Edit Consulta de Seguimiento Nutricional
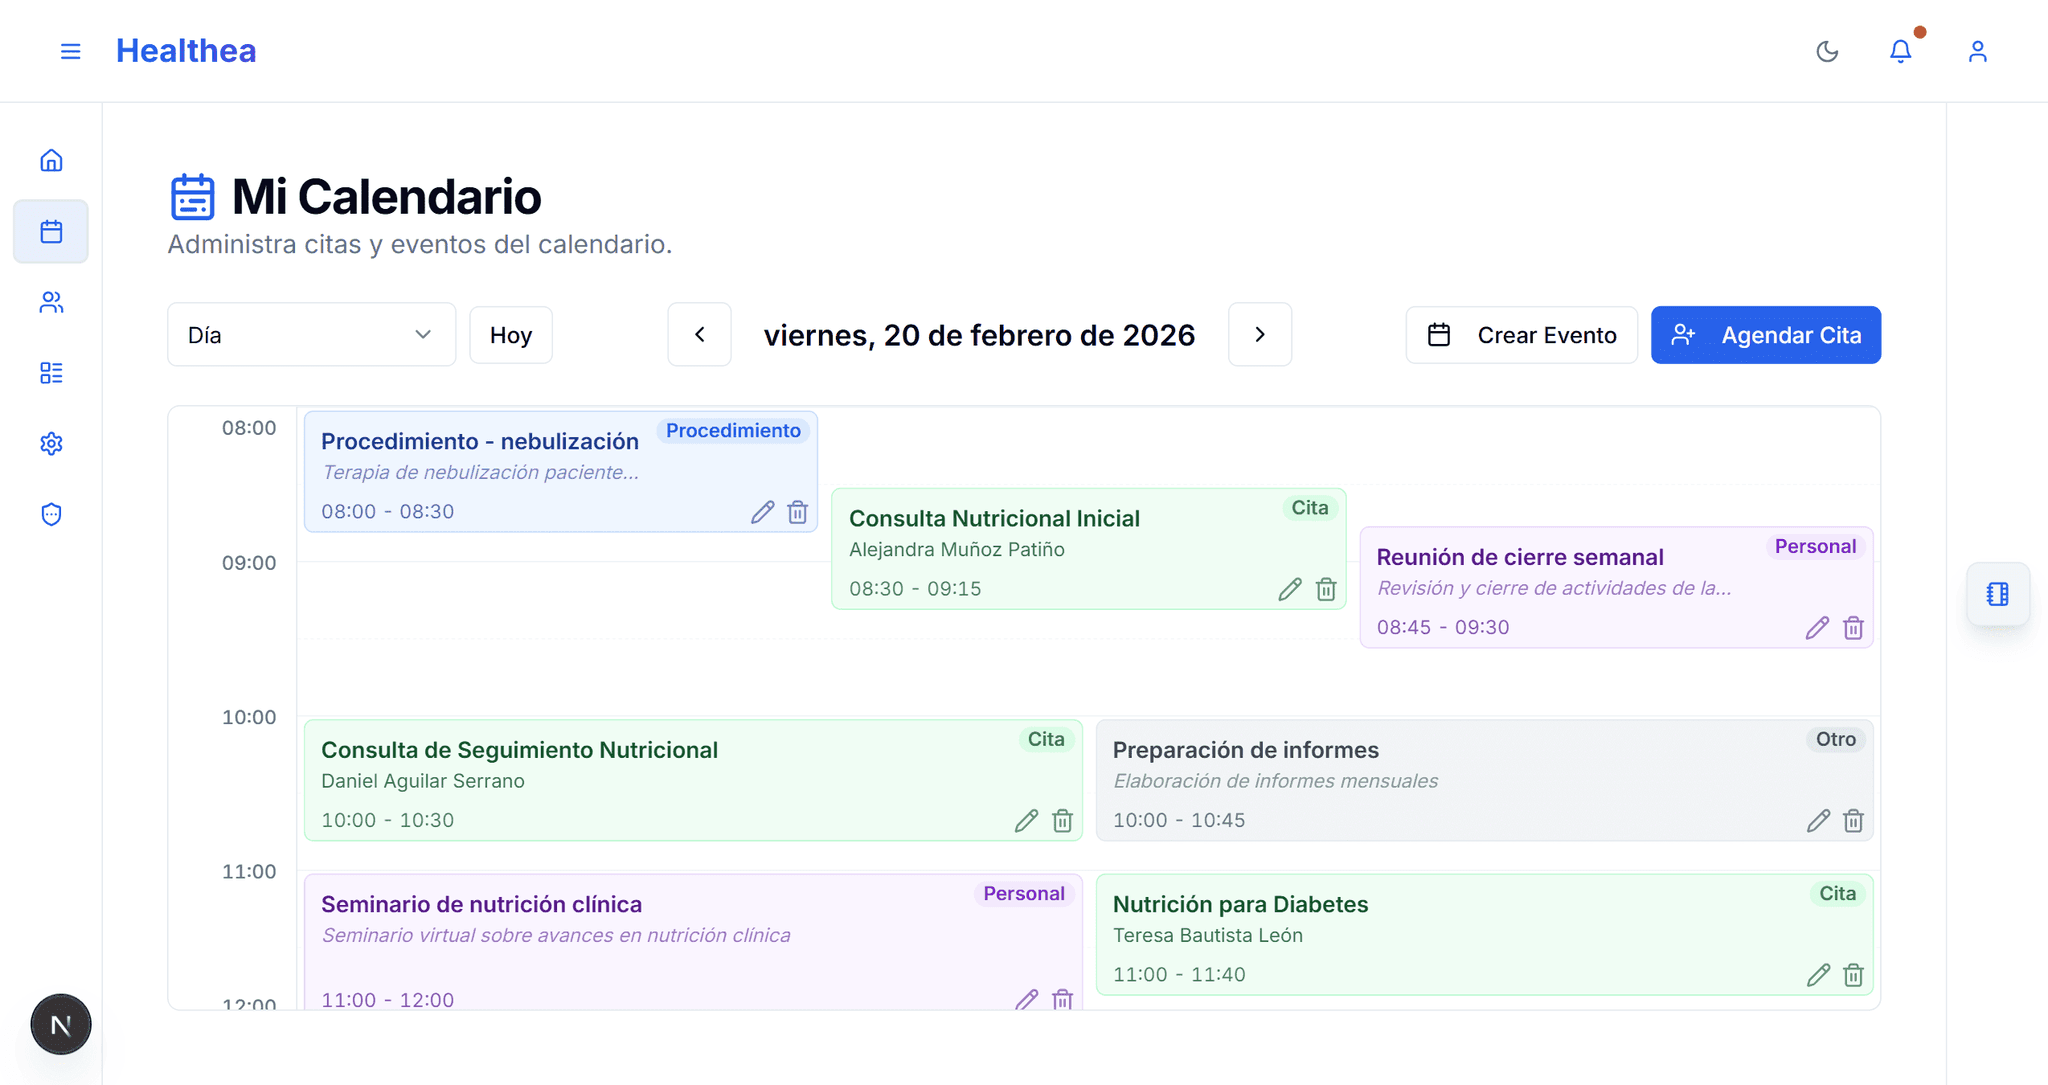The image size is (2048, 1085). coord(1026,821)
